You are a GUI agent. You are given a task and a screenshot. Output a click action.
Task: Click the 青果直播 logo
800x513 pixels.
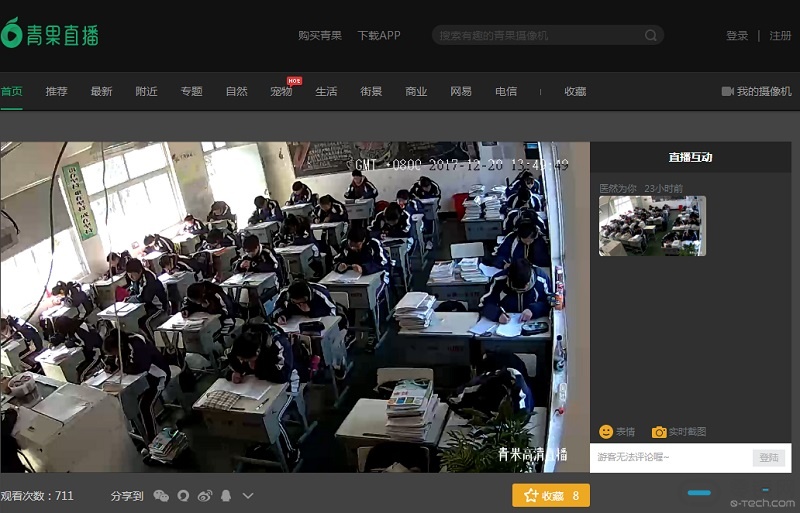pos(50,33)
